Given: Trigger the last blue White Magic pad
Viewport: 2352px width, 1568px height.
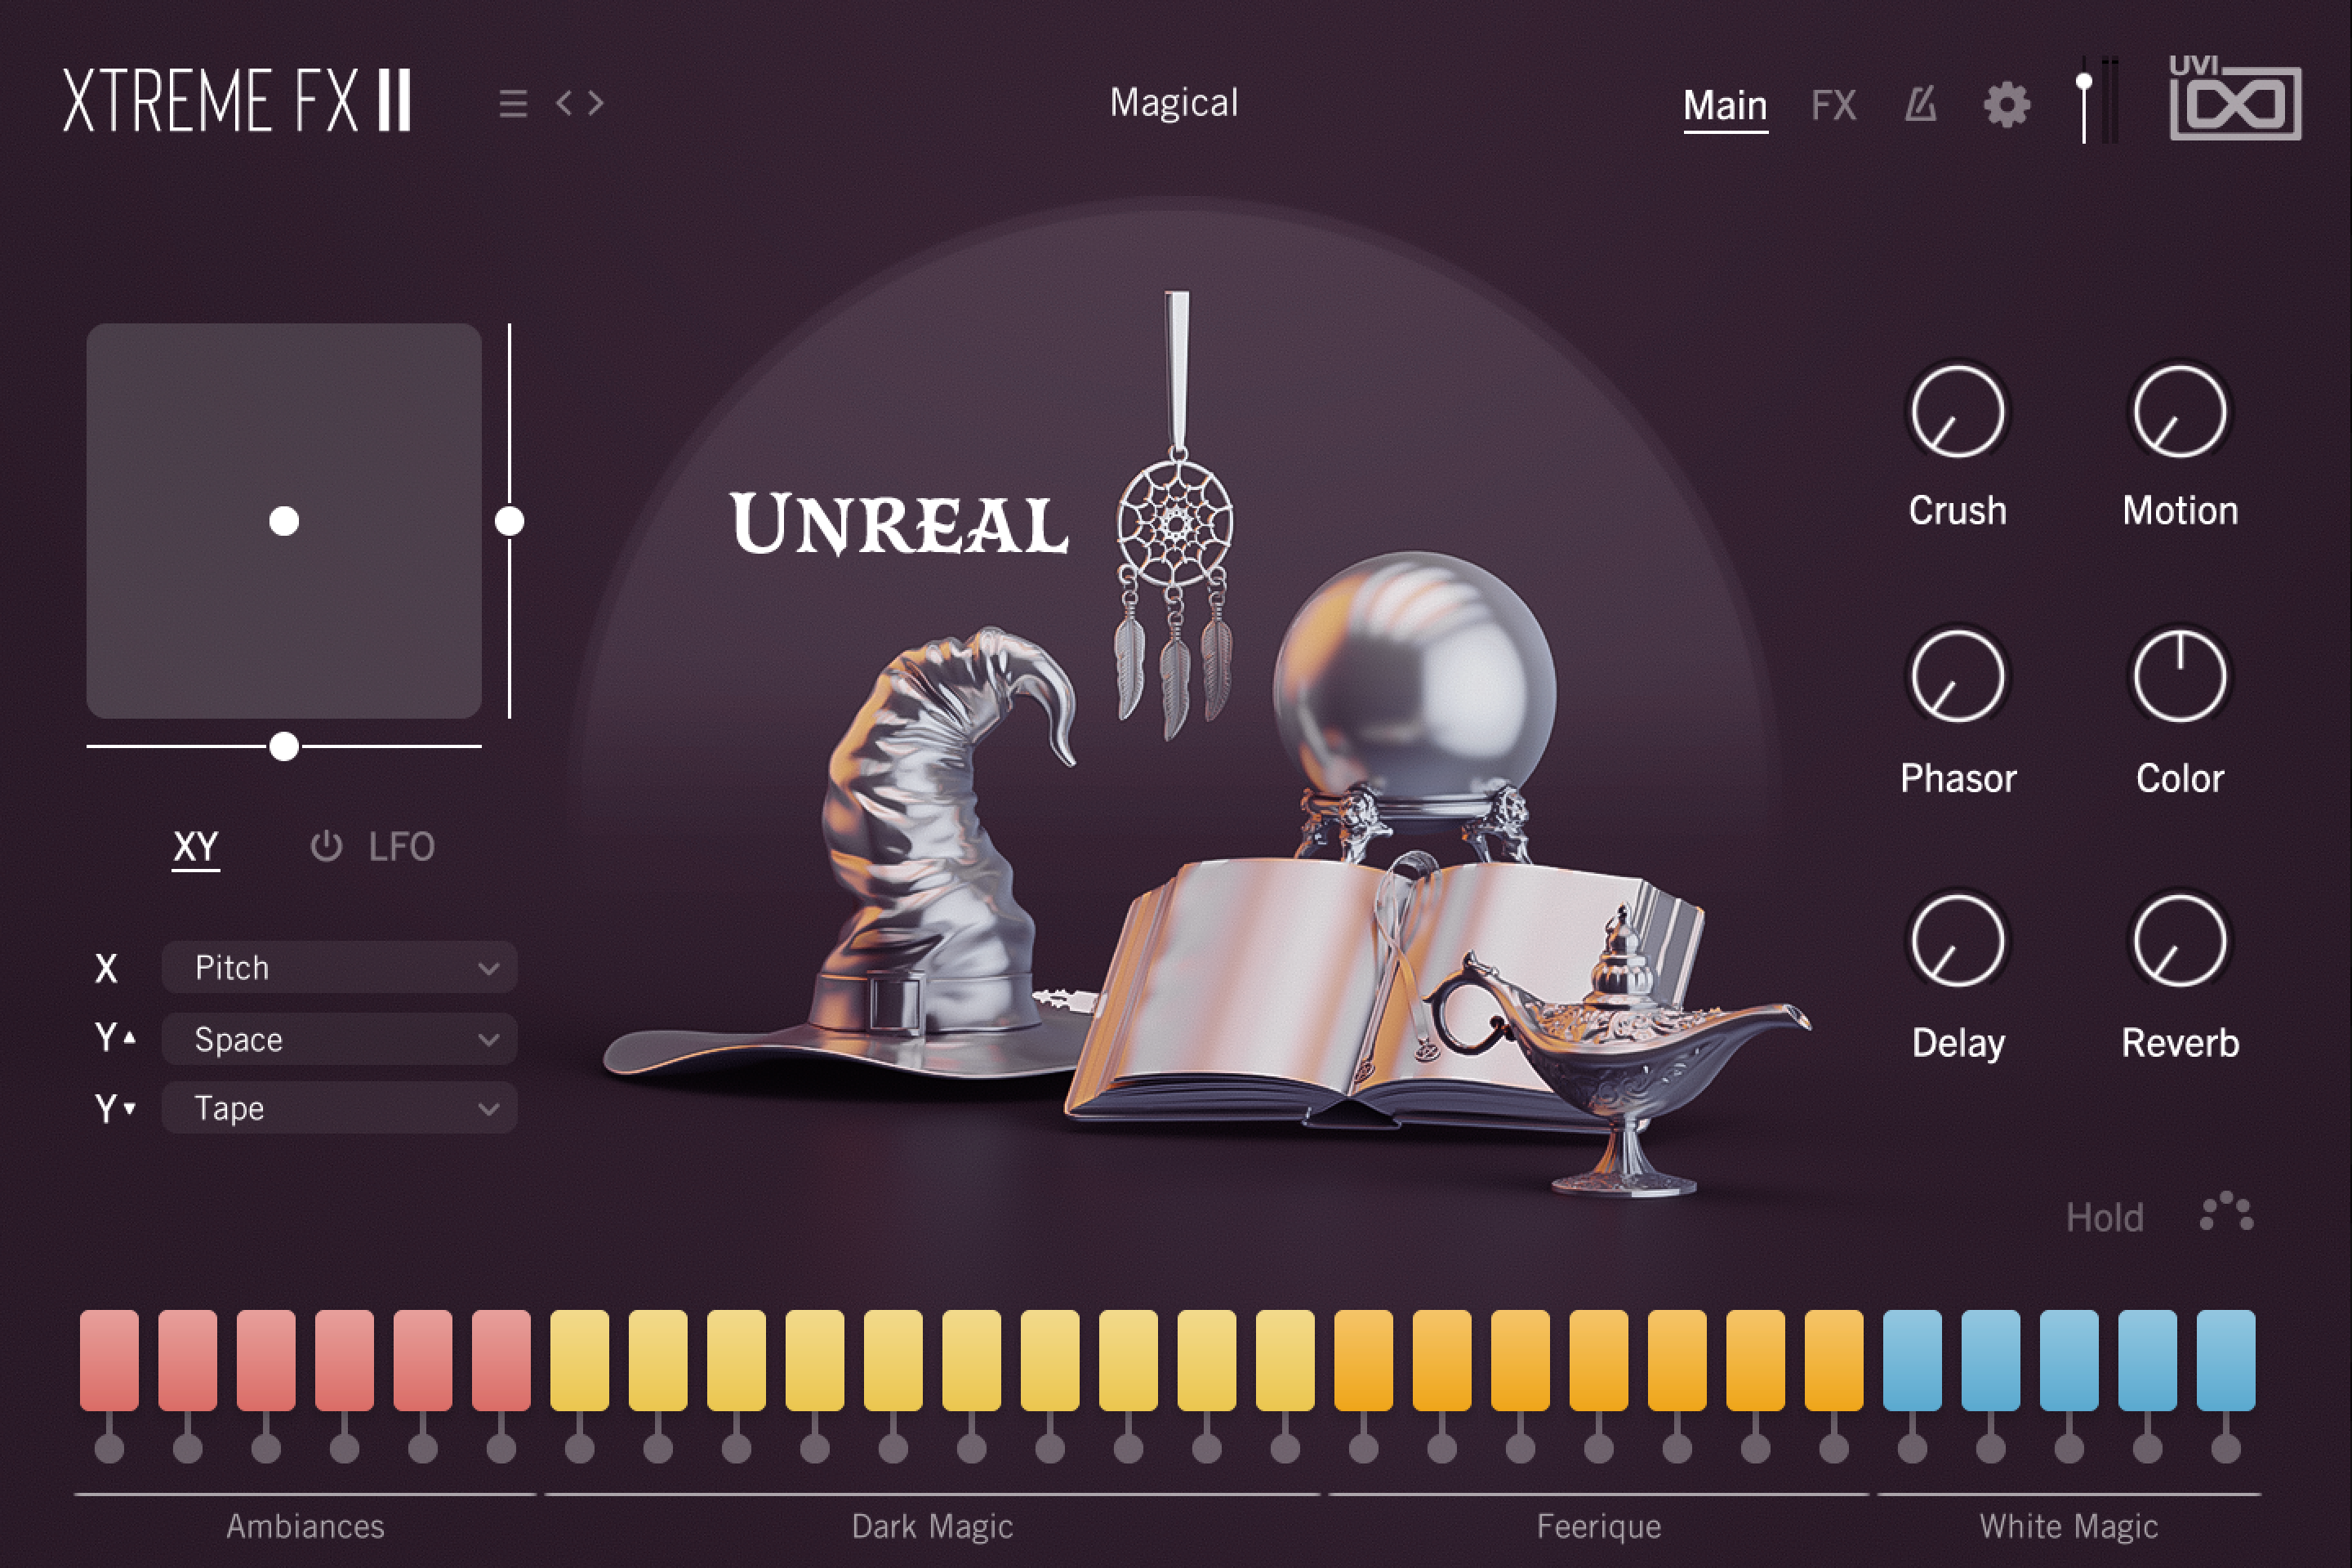Looking at the screenshot, I should (2226, 1360).
